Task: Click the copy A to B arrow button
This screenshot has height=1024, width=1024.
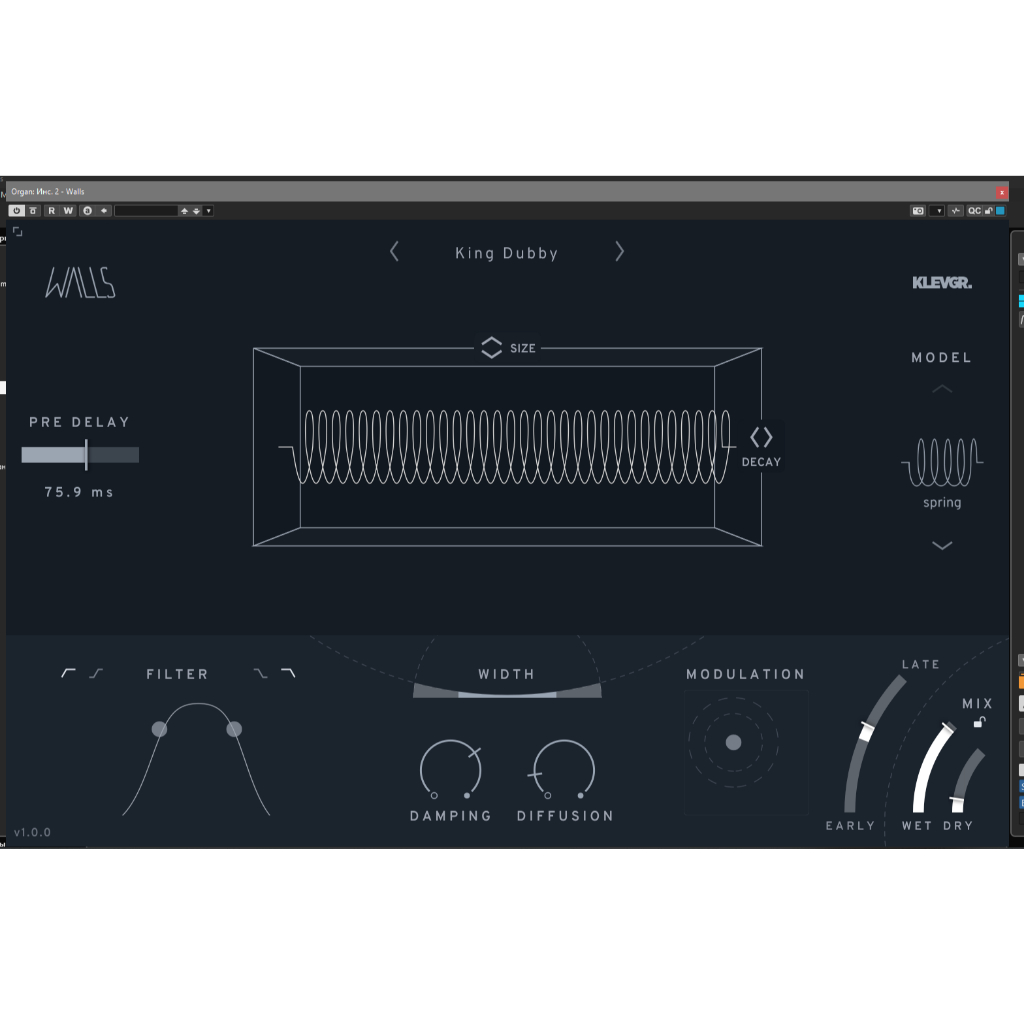Action: (104, 211)
